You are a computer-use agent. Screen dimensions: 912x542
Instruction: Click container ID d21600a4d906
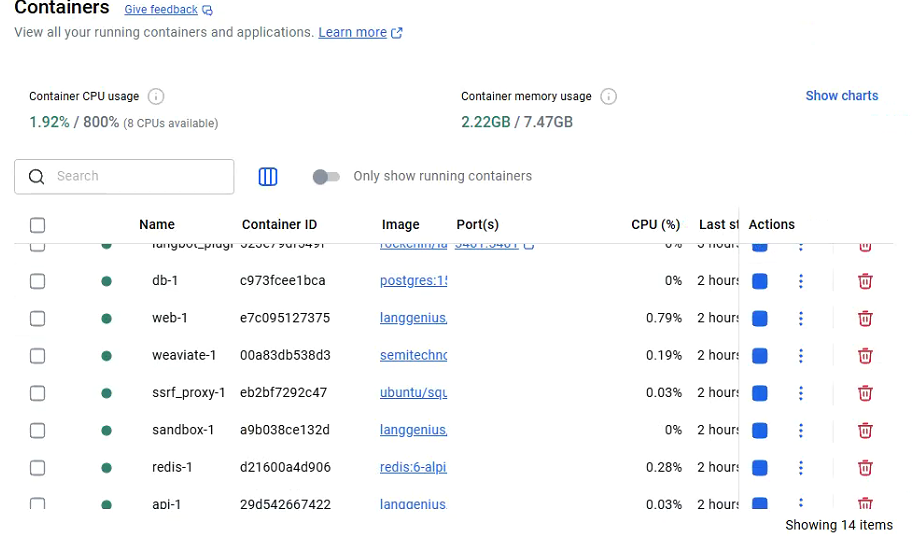click(285, 467)
